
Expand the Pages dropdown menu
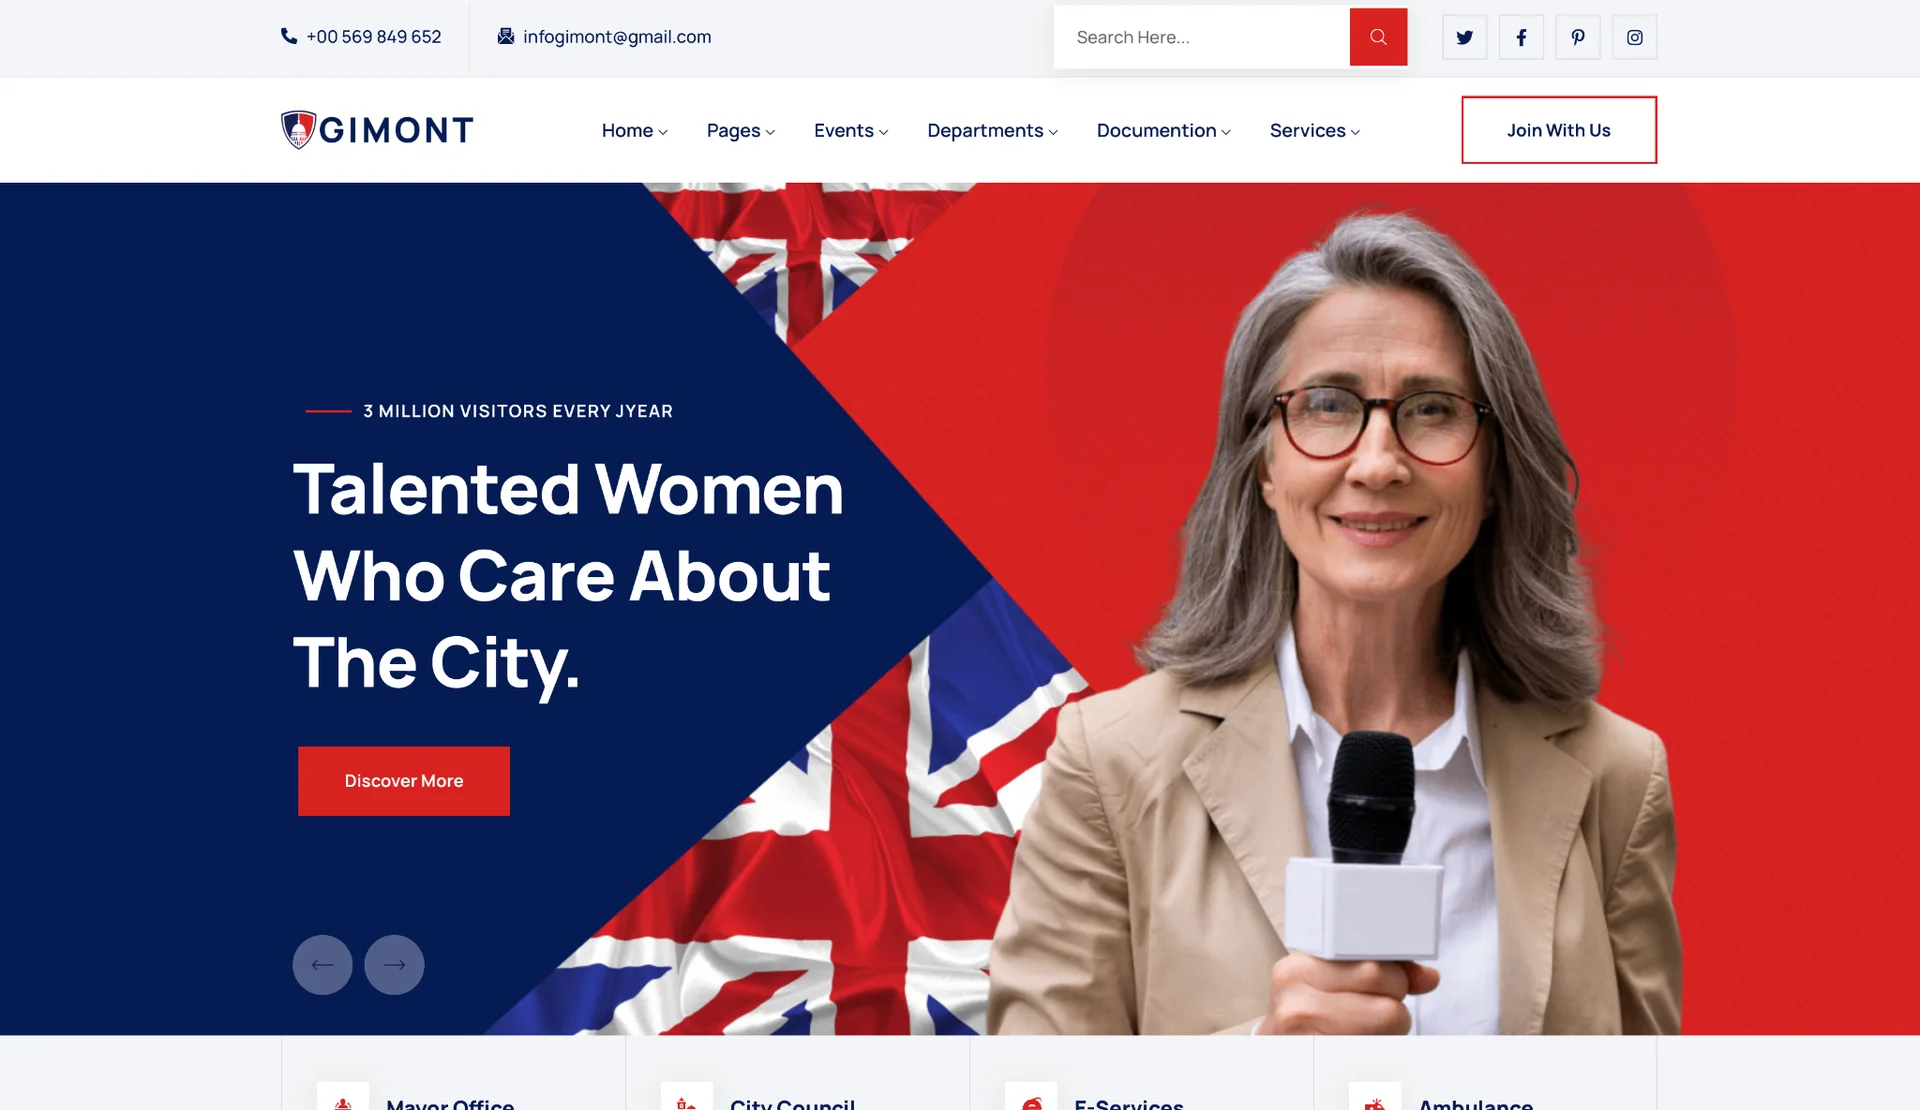tap(740, 130)
